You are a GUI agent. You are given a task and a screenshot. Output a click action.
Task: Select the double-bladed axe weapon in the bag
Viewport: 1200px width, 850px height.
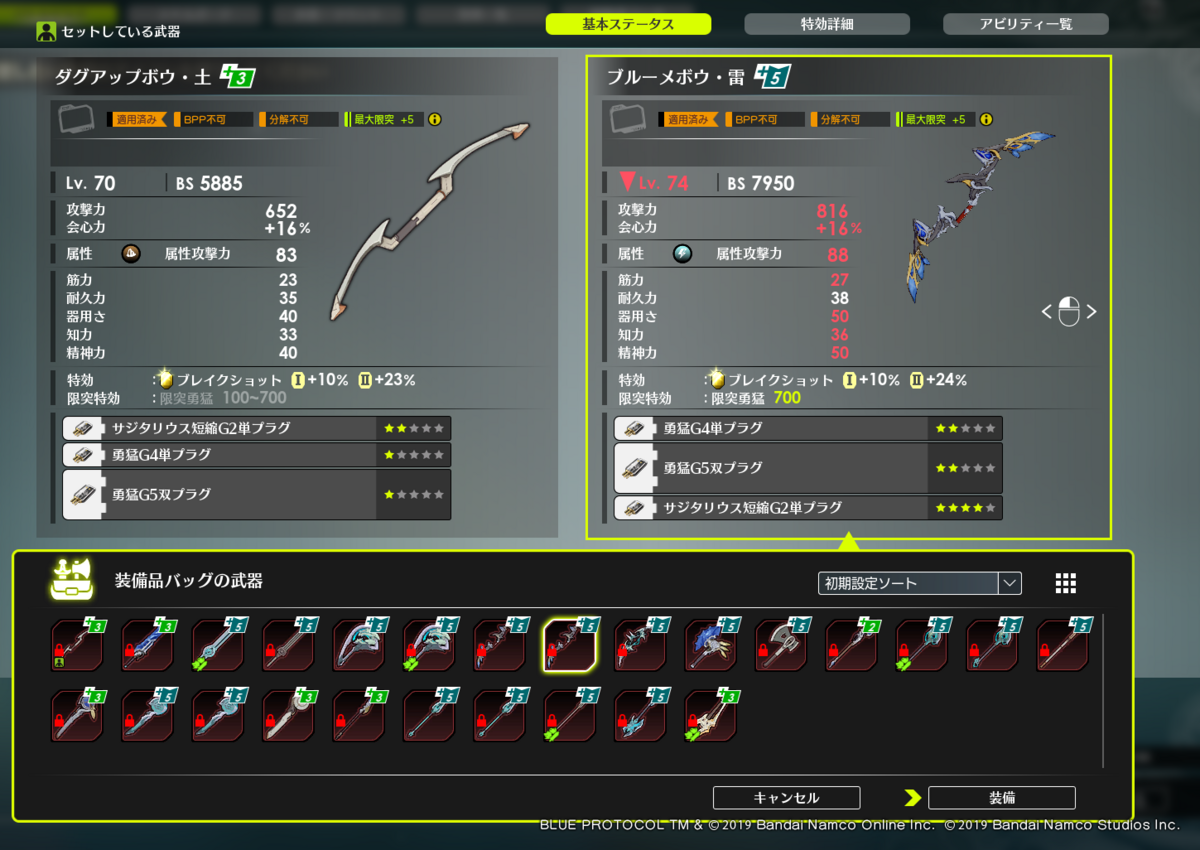[781, 646]
